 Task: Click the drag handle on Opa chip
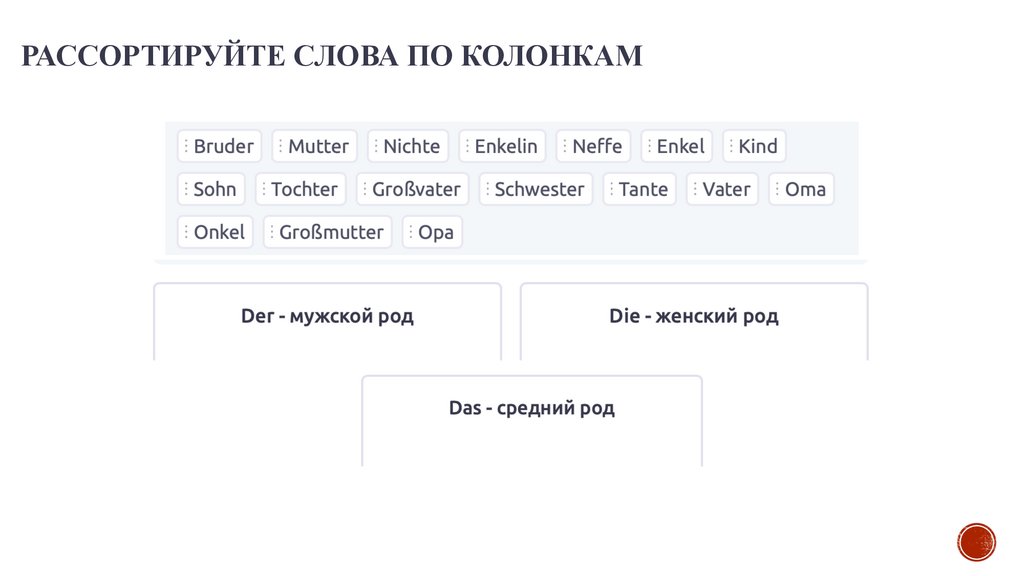click(411, 232)
